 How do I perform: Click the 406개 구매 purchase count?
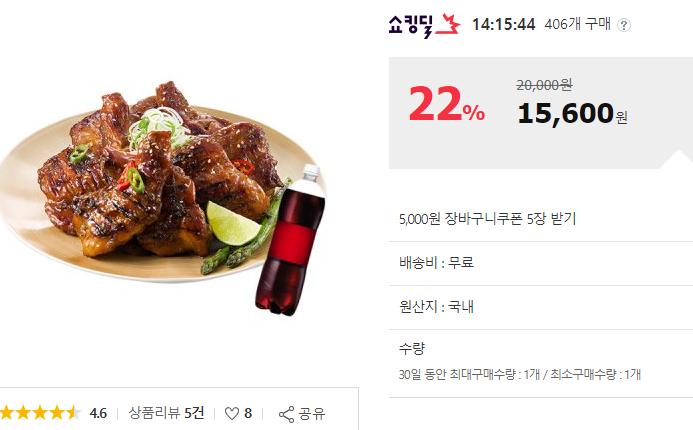(x=578, y=24)
